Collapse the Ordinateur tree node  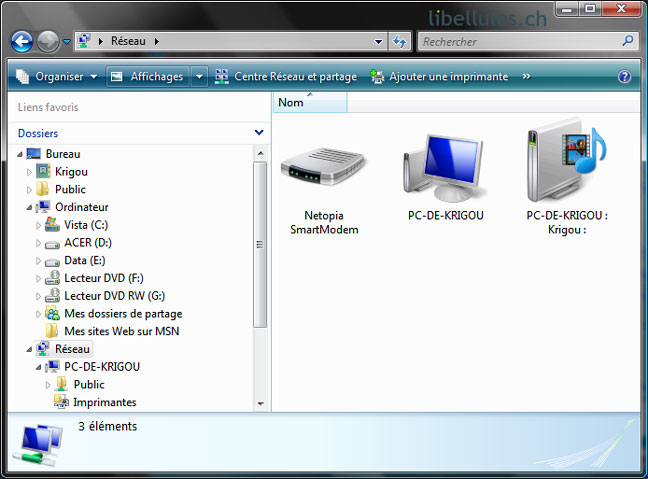point(29,207)
